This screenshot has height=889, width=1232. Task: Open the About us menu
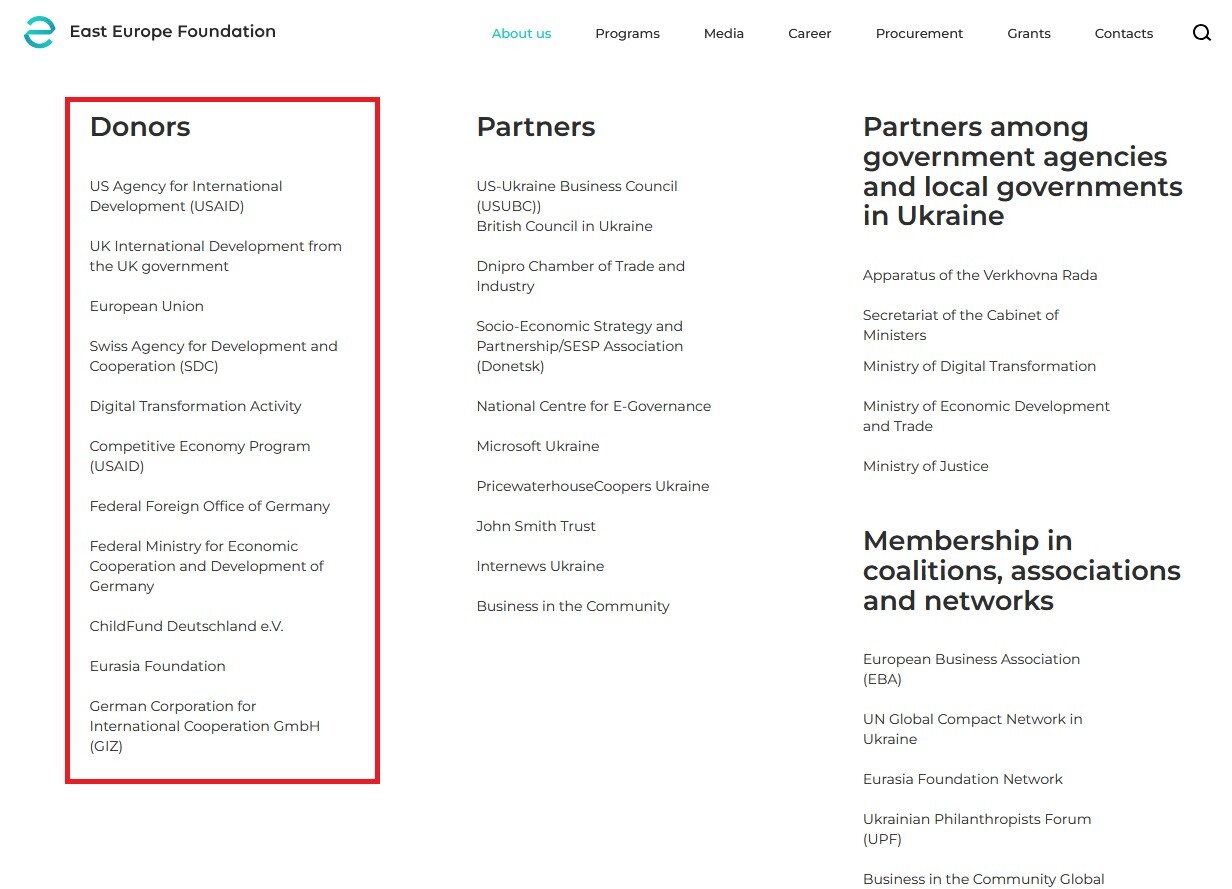(521, 34)
